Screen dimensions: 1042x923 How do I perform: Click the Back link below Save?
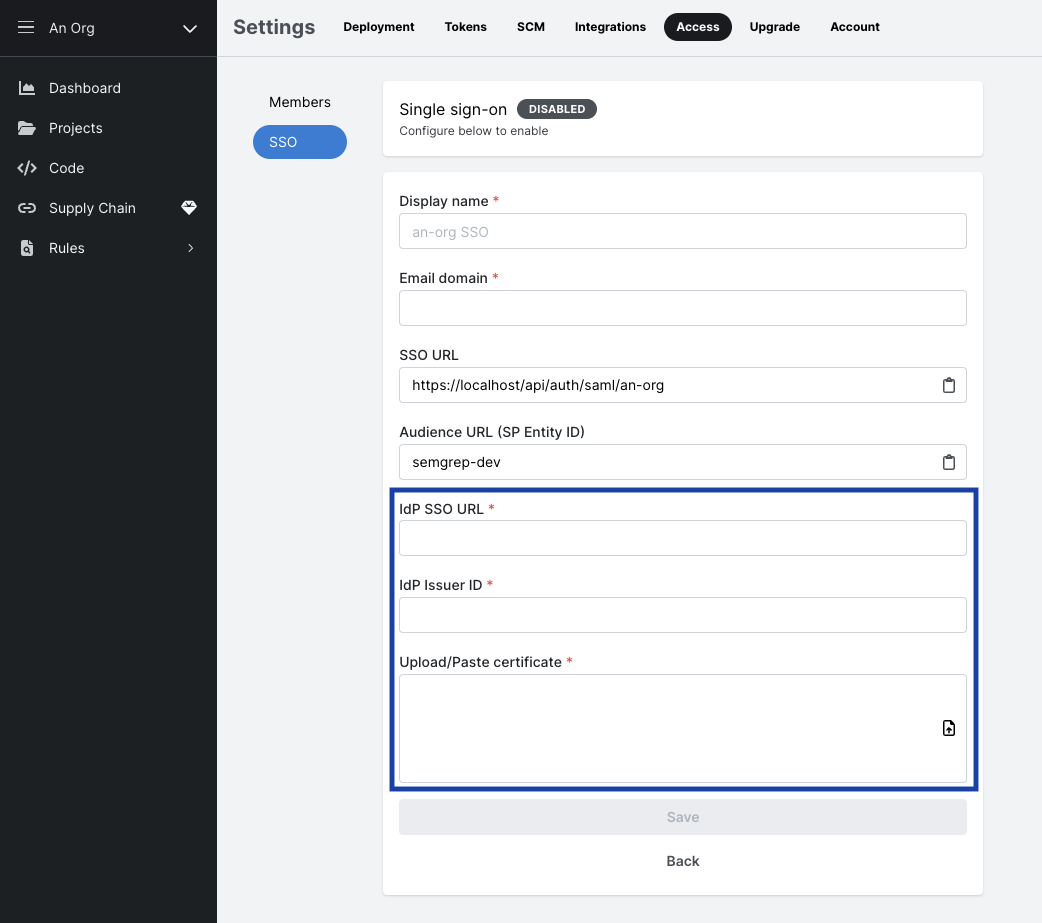click(x=682, y=861)
